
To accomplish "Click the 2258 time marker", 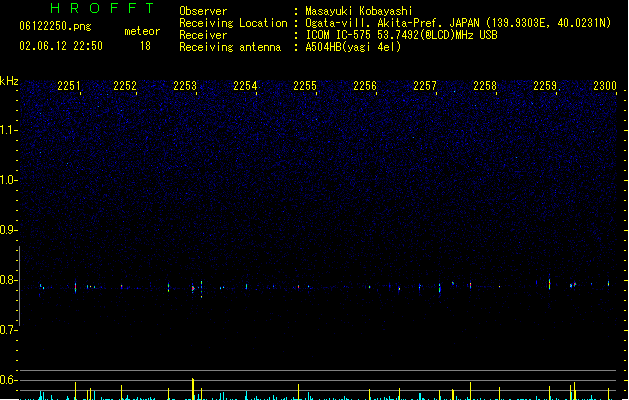I will pos(485,86).
